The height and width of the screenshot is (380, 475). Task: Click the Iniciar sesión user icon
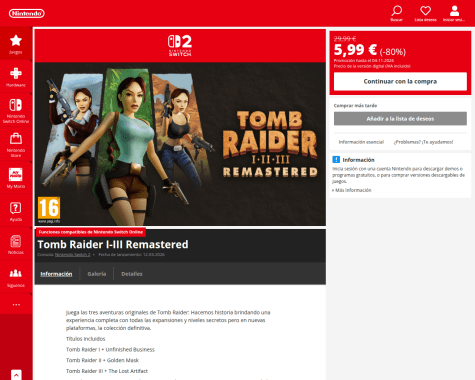(454, 11)
